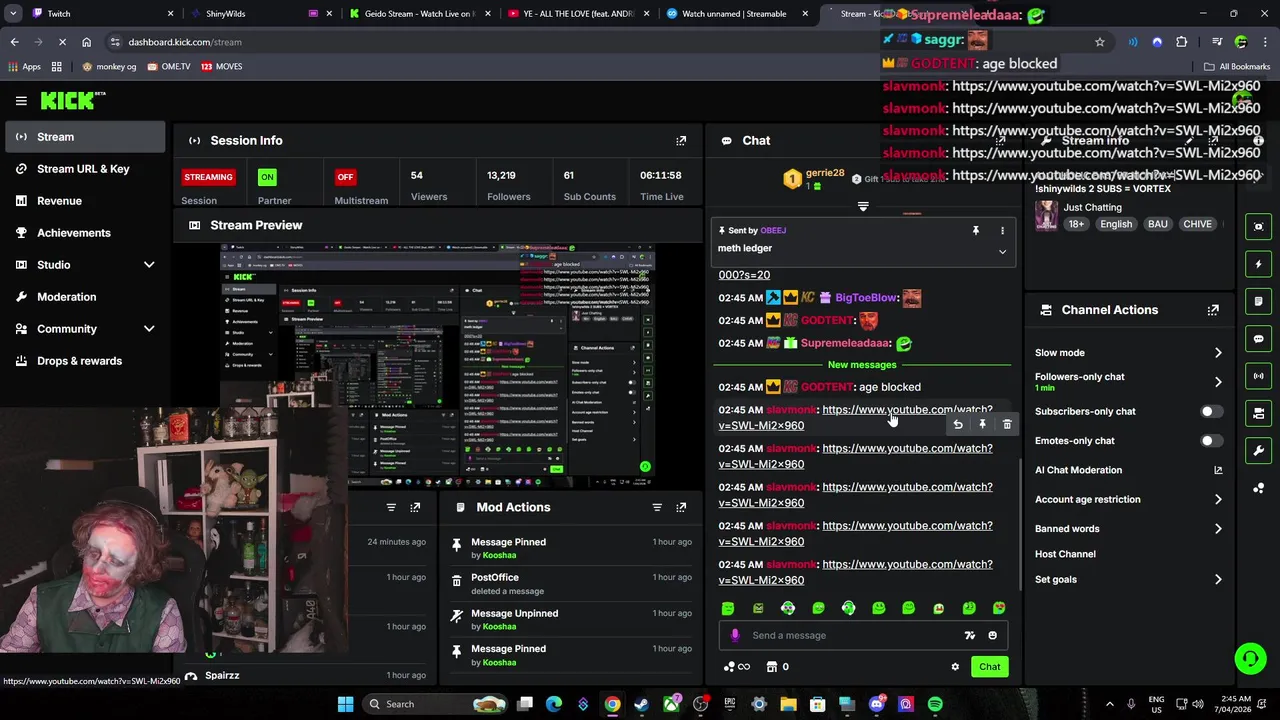Open Moderation in the sidebar

point(85,297)
